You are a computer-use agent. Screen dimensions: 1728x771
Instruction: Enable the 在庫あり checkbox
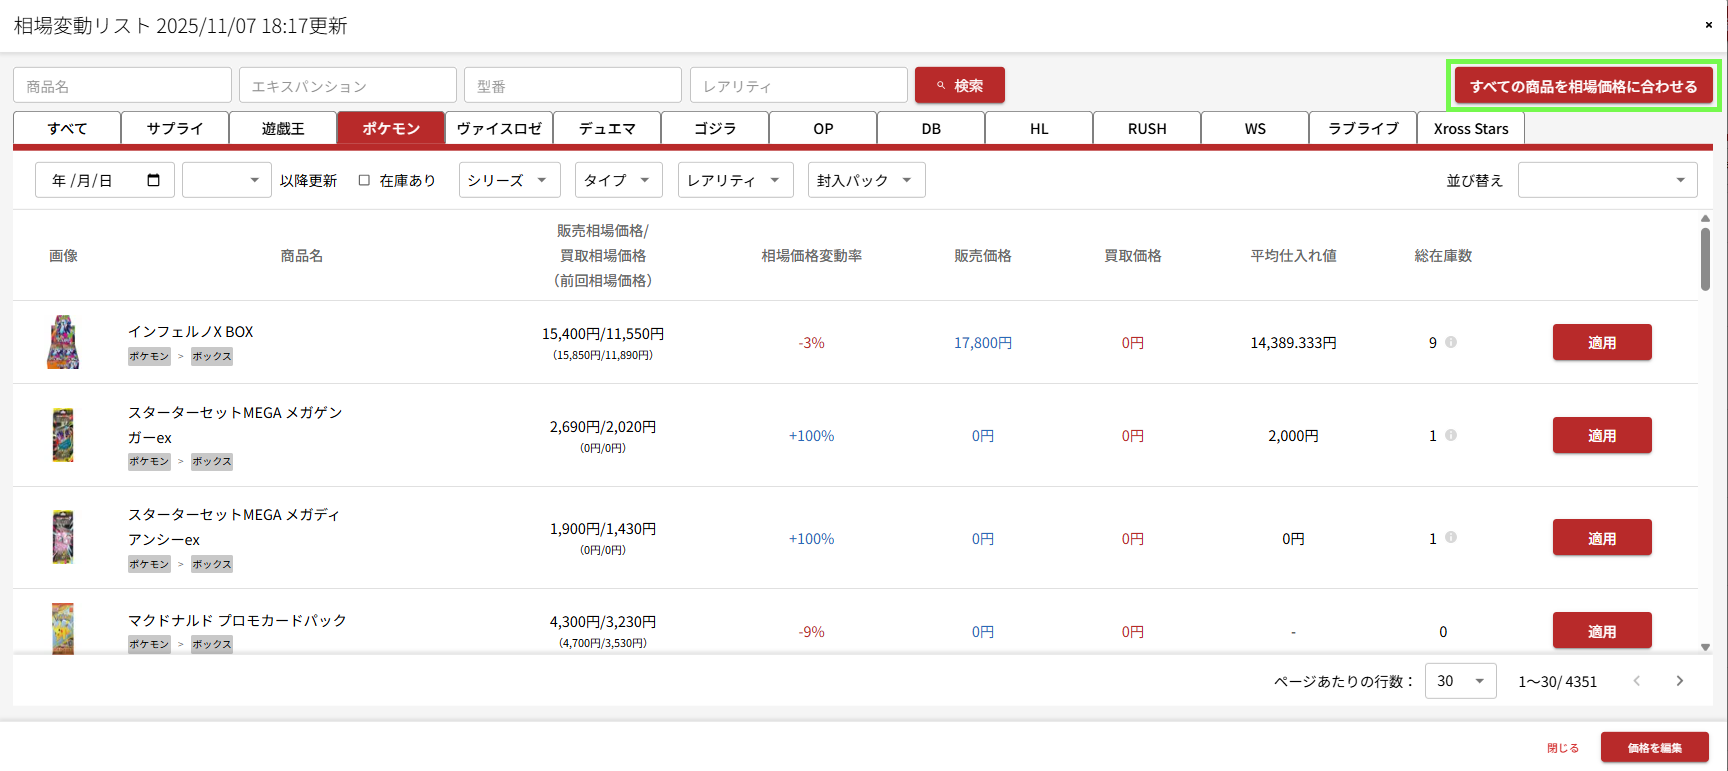point(364,180)
